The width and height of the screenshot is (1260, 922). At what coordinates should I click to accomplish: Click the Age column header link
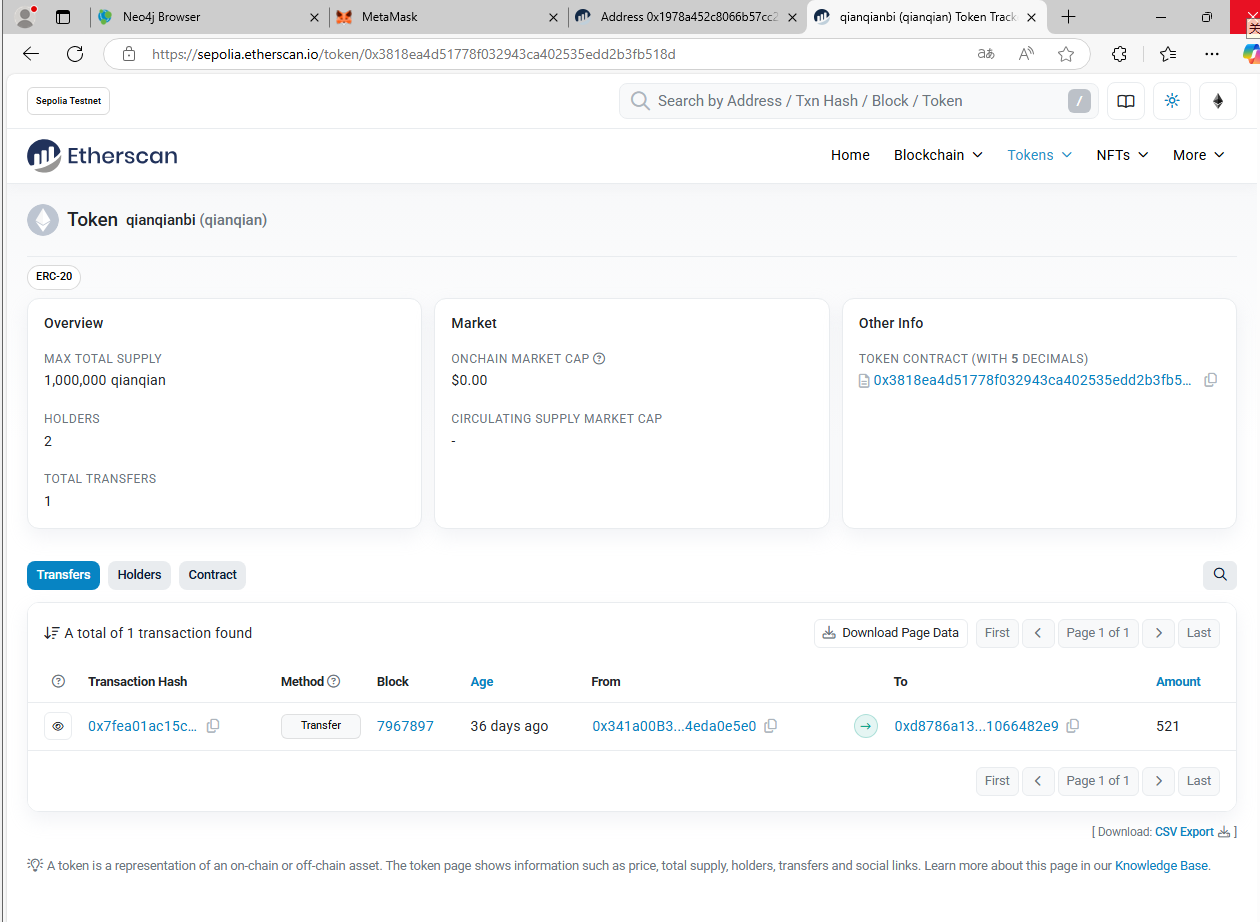point(482,682)
